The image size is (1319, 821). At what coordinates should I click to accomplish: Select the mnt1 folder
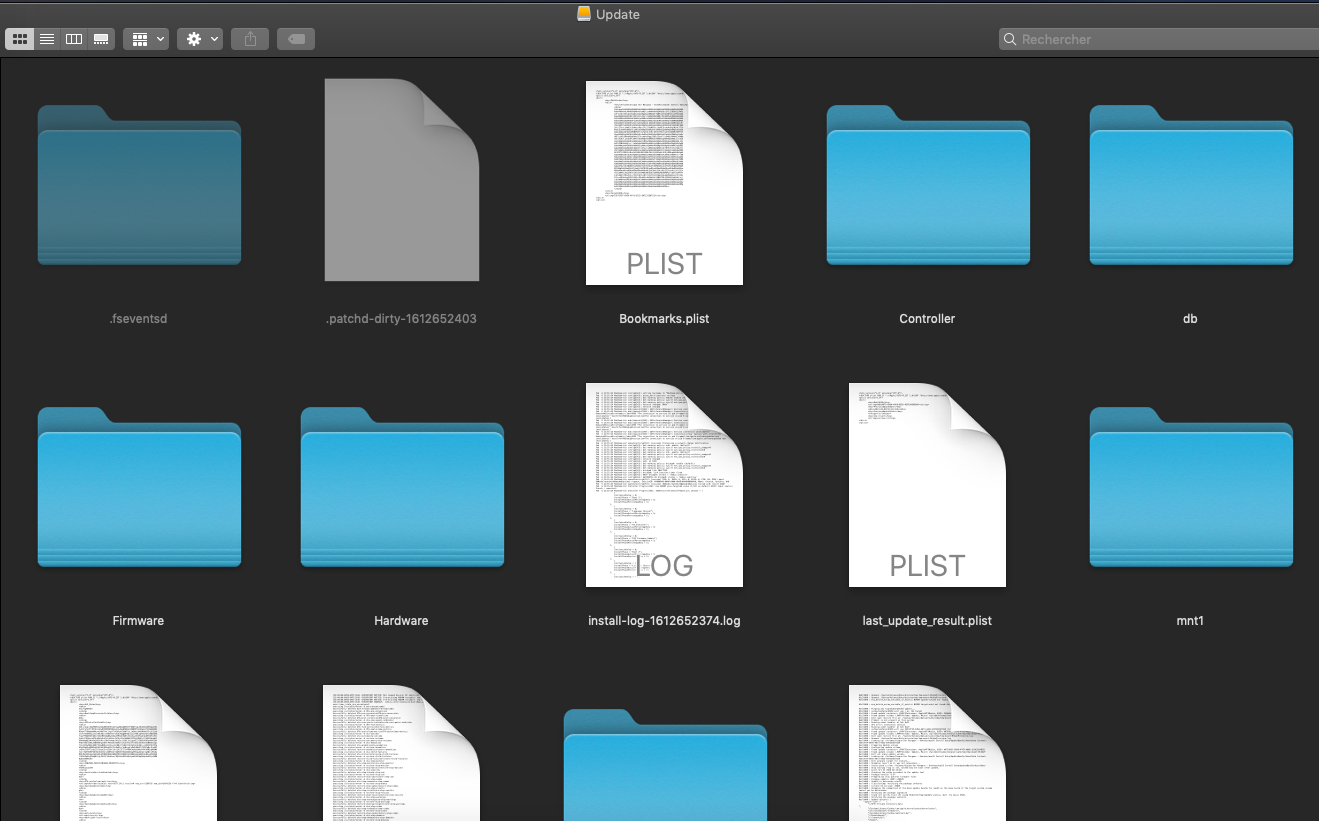click(1190, 488)
